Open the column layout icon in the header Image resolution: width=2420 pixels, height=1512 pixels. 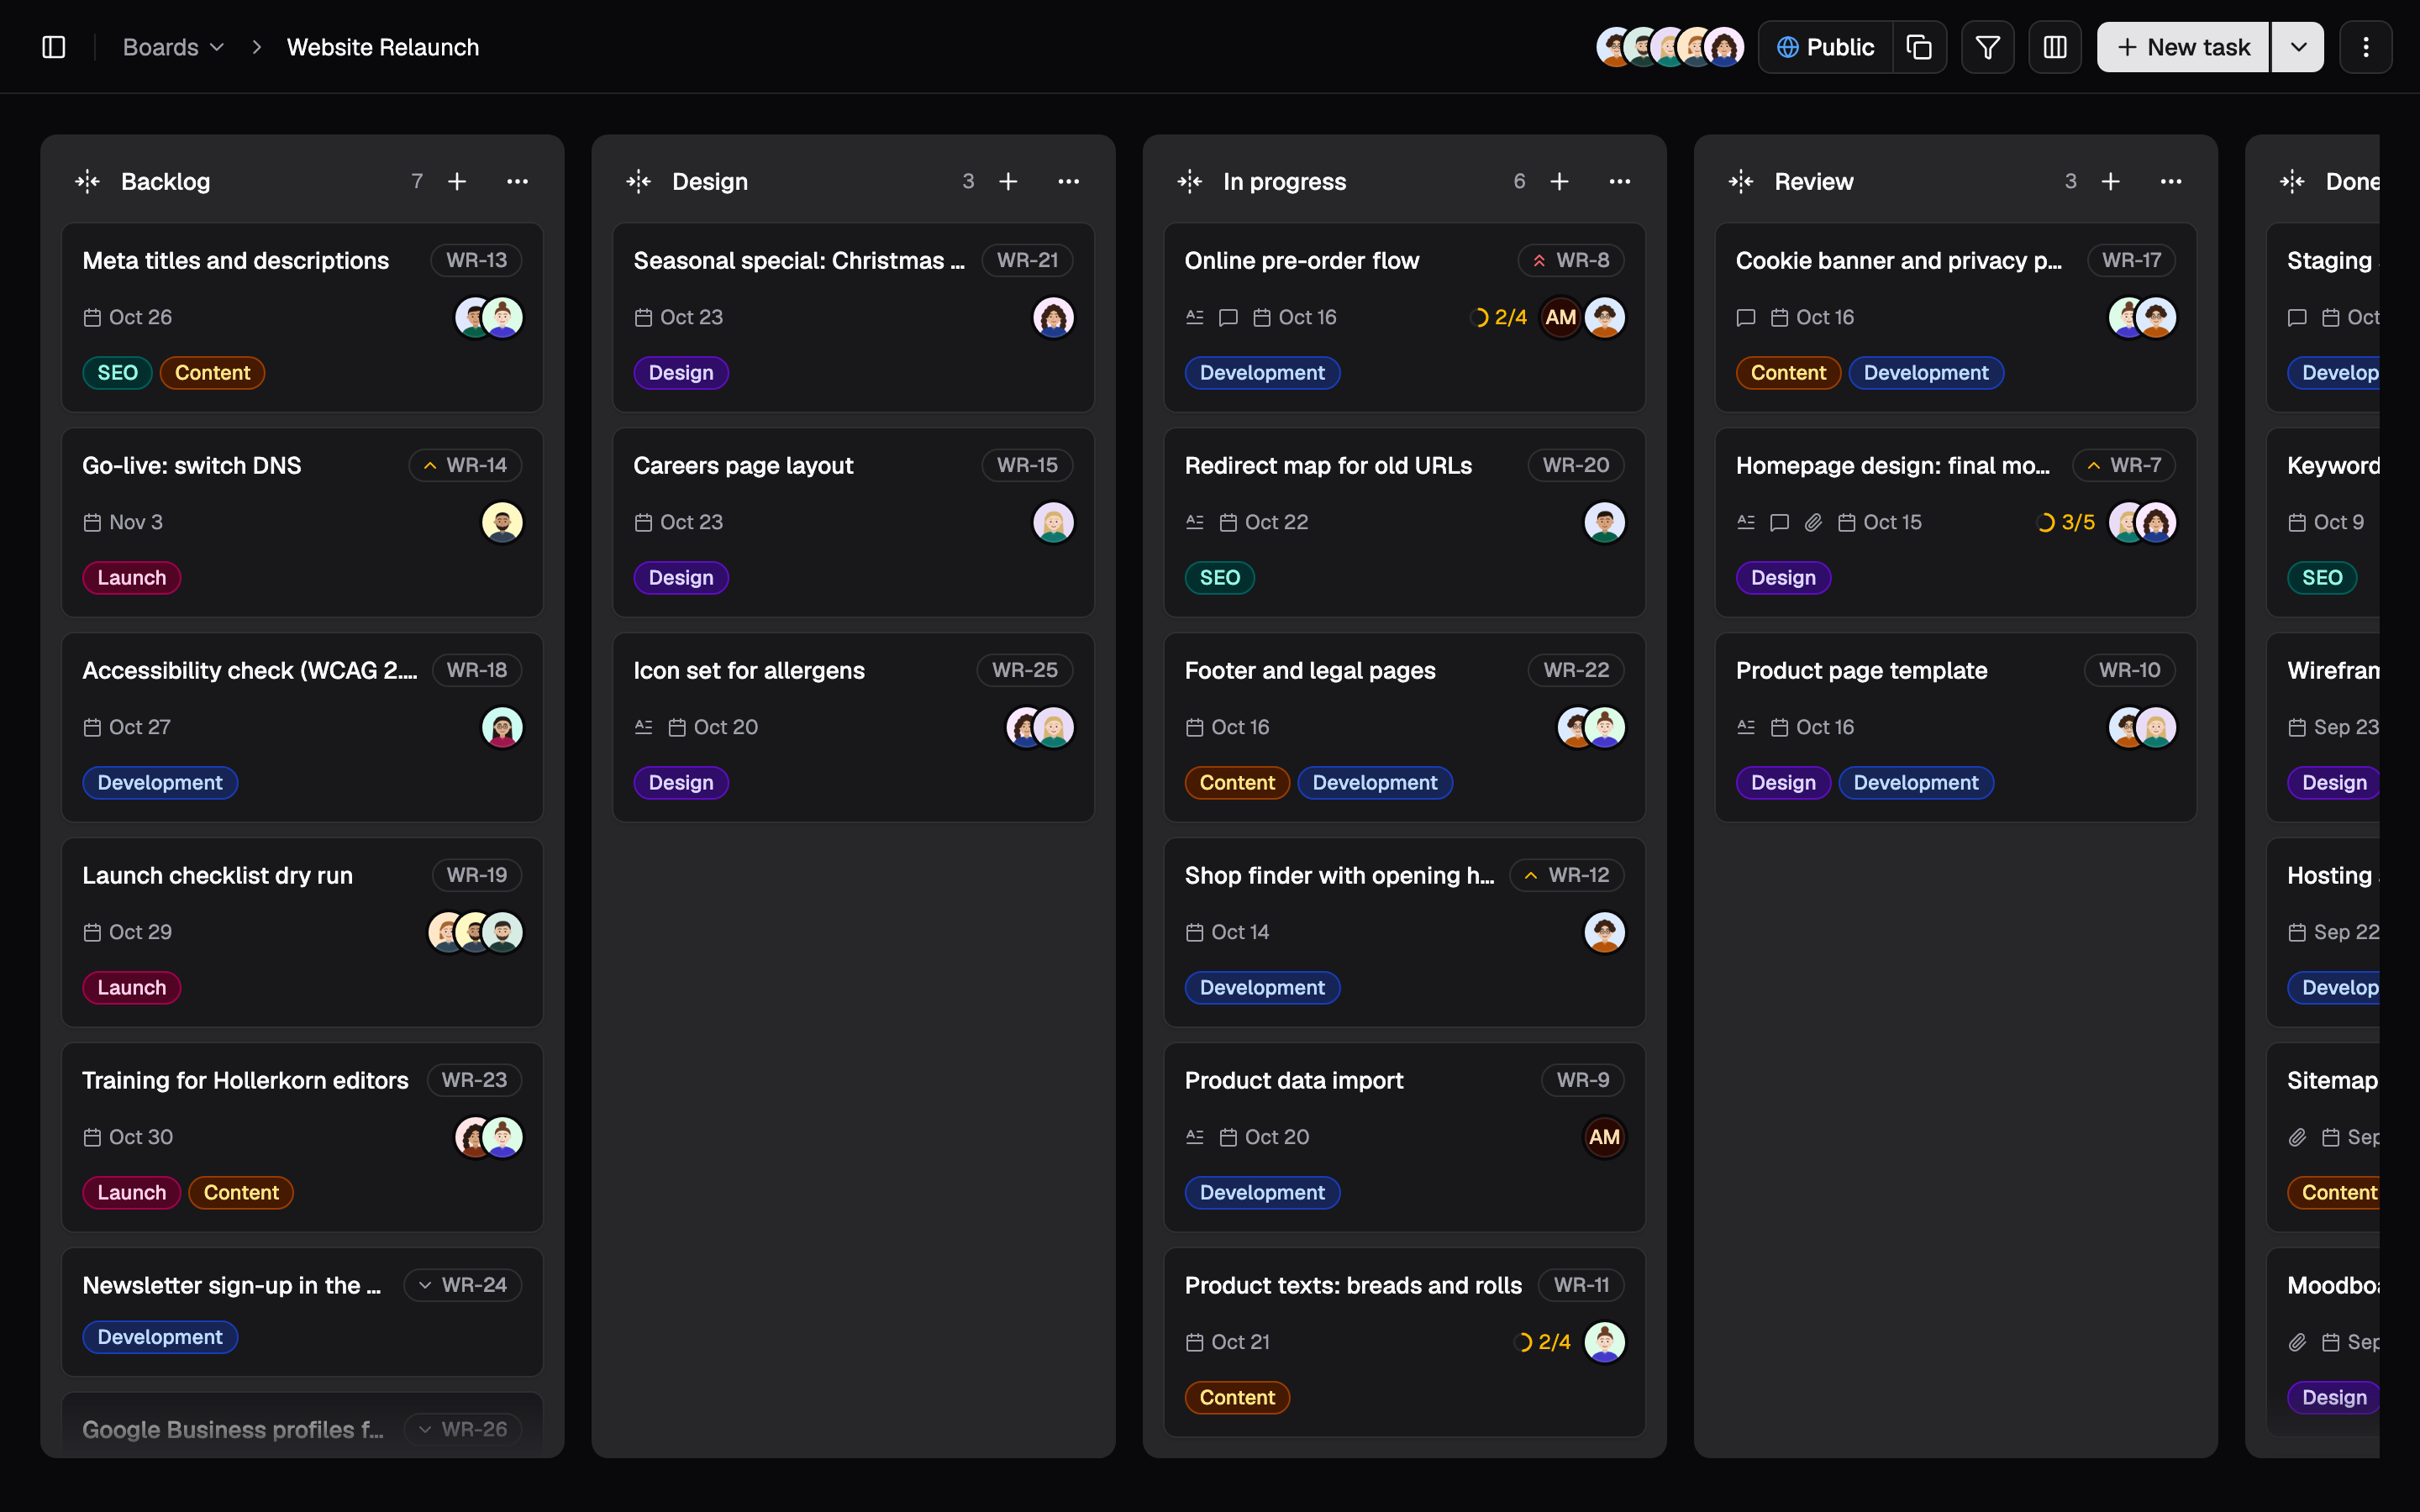coord(2055,47)
